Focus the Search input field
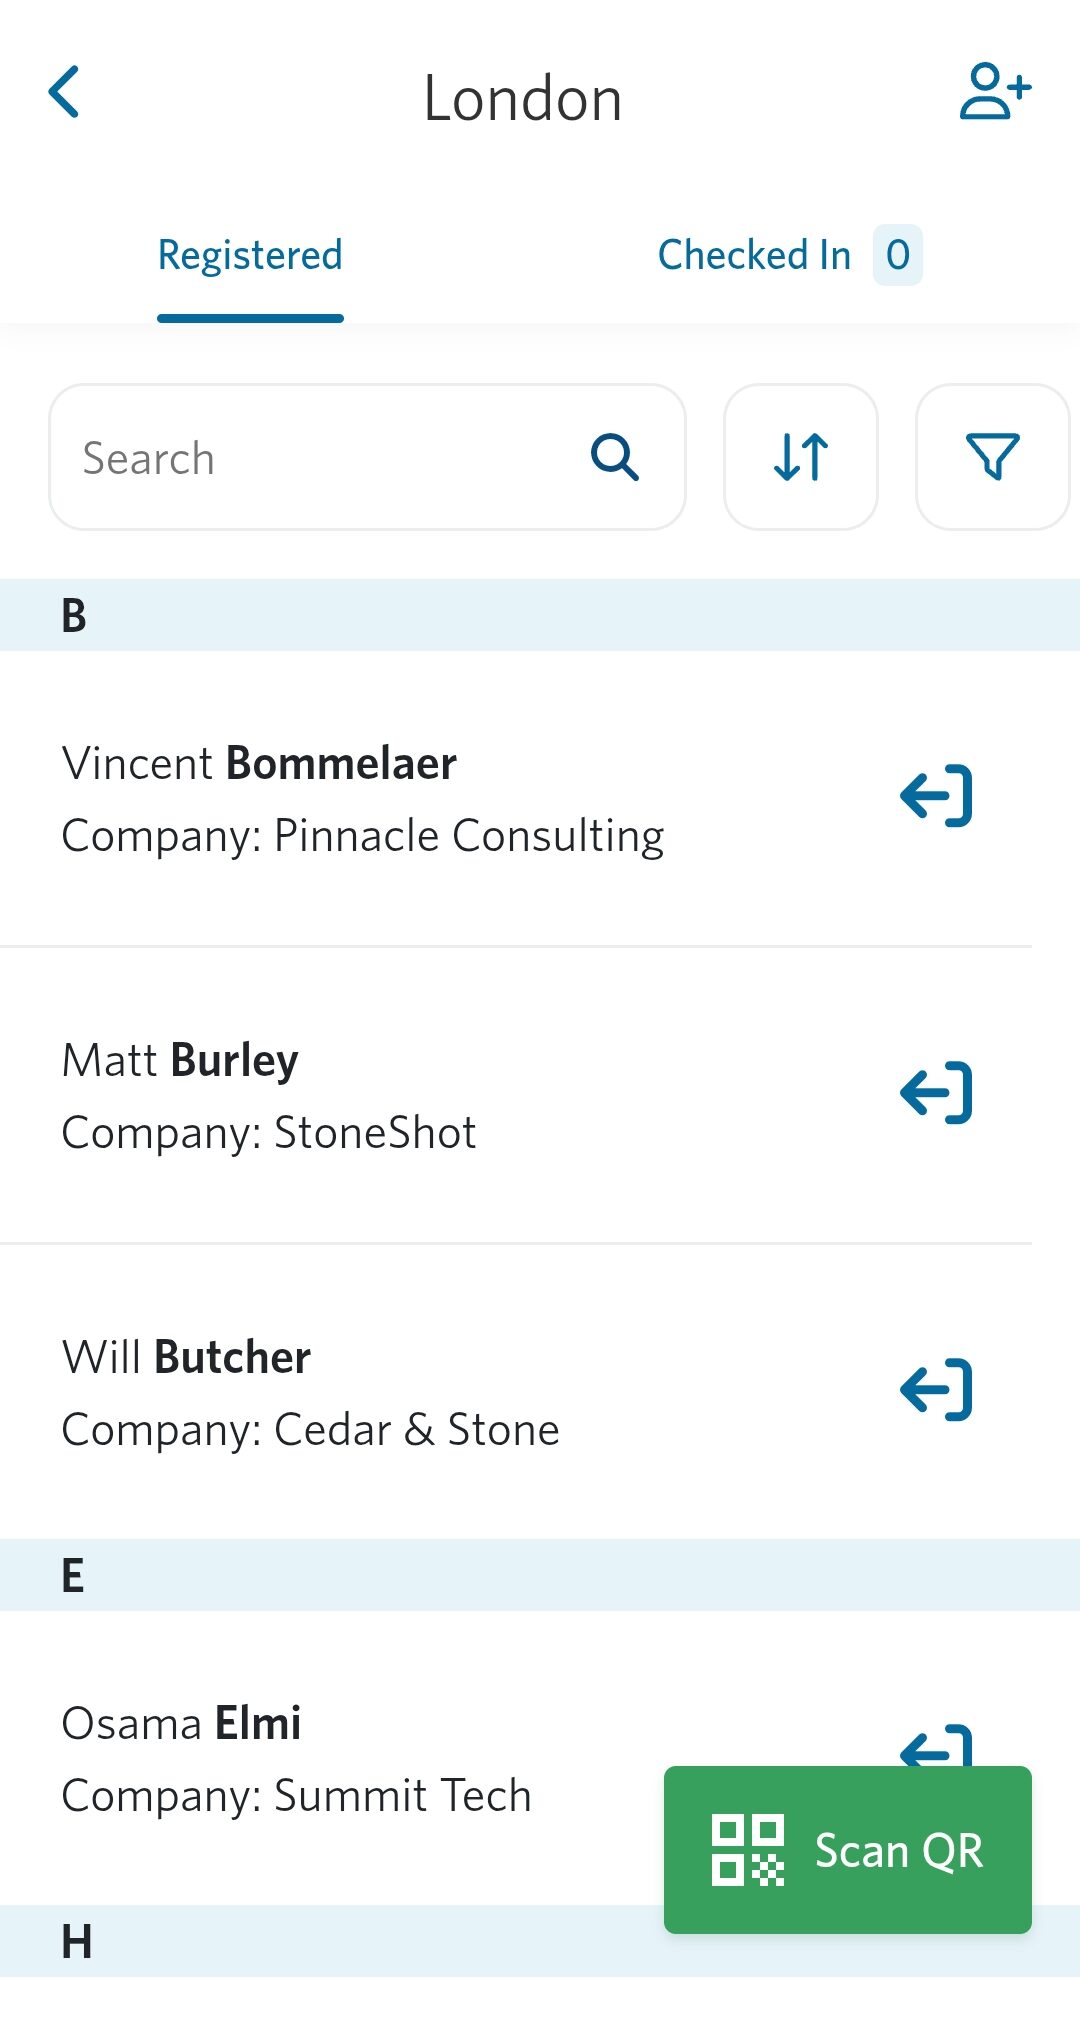 pos(320,457)
